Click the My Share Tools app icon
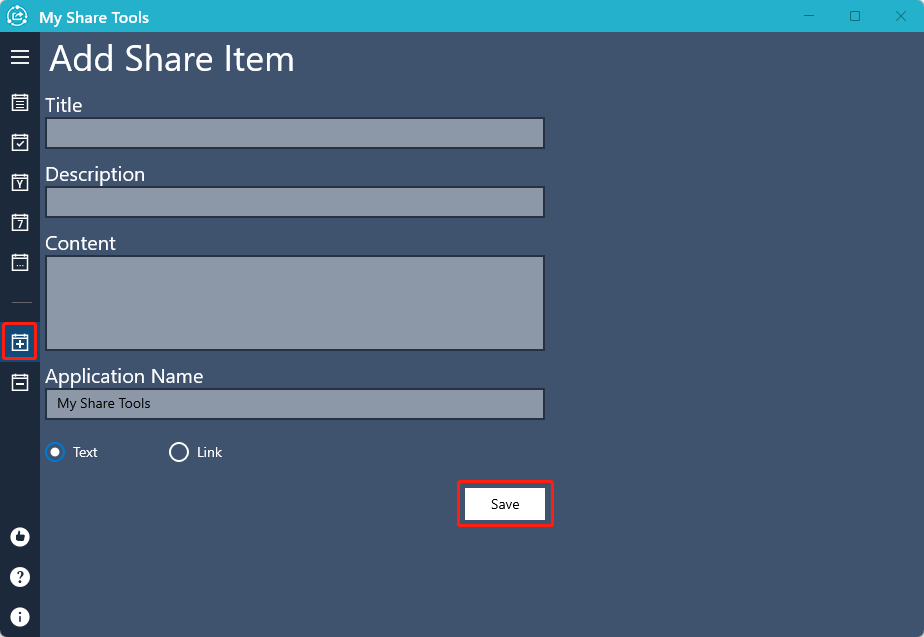Screen dimensions: 924x637 (x=17, y=16)
